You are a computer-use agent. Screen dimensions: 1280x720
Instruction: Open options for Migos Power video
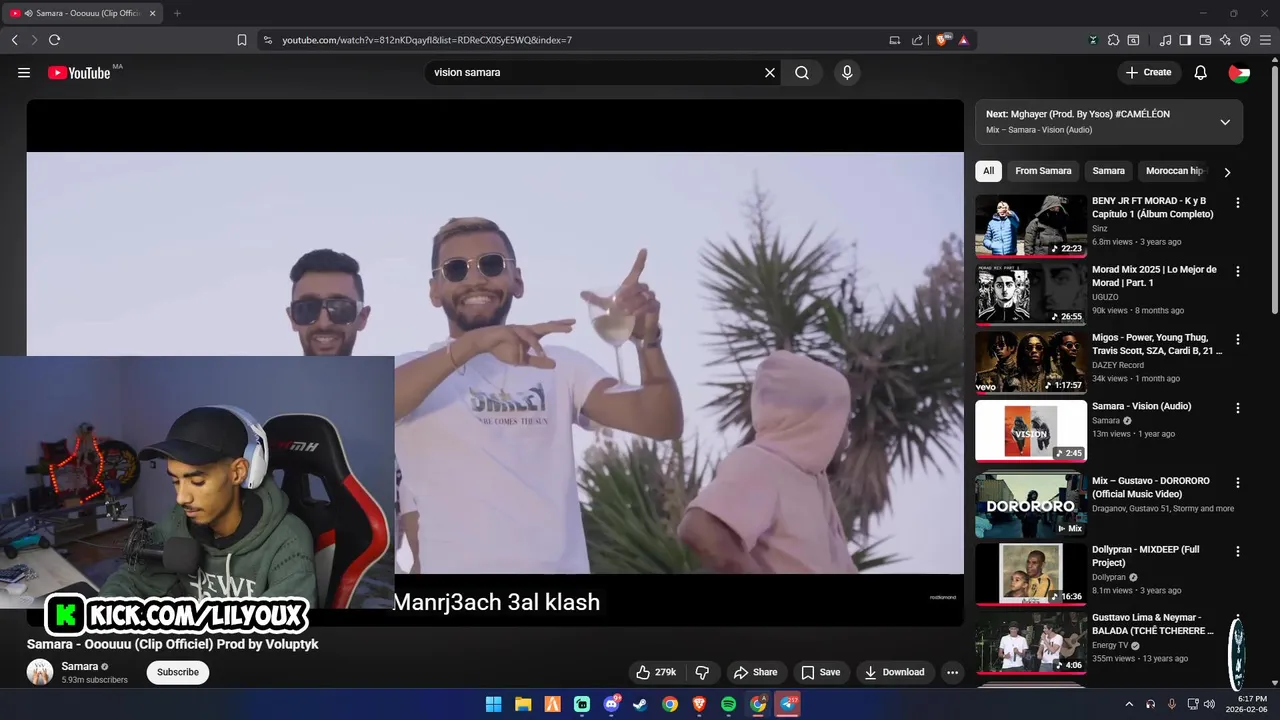click(x=1238, y=340)
